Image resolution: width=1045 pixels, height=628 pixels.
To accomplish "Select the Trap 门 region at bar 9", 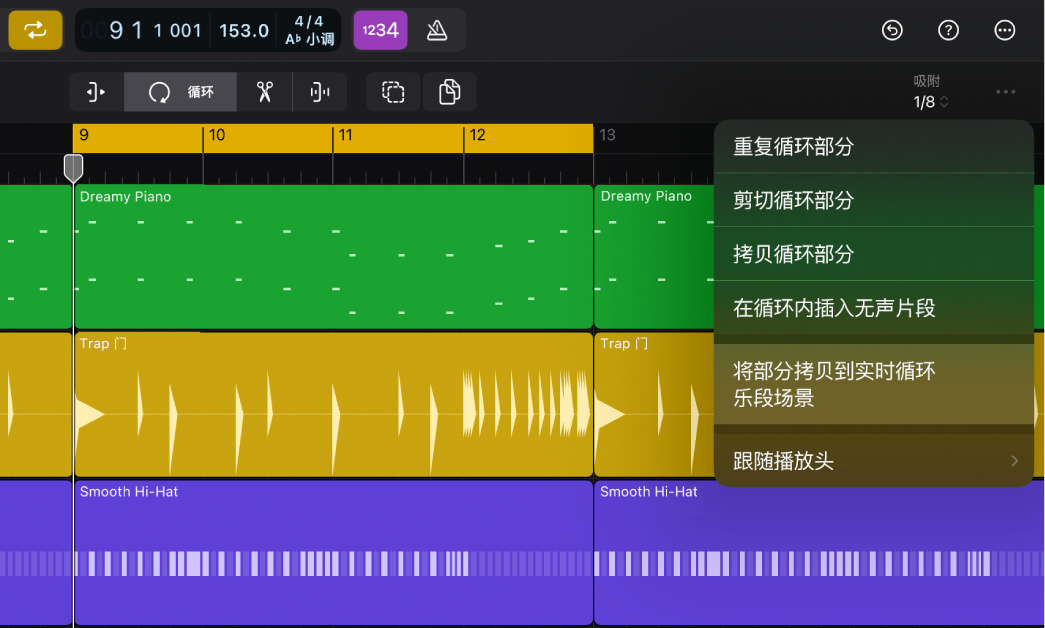I will point(333,405).
